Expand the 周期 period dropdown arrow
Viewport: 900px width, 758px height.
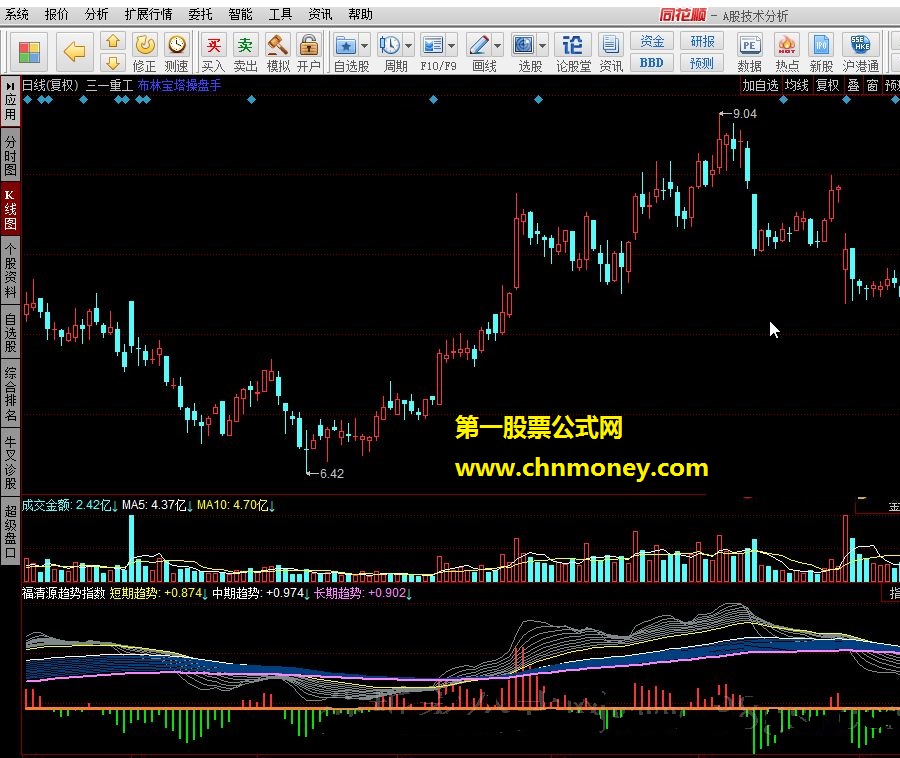408,45
